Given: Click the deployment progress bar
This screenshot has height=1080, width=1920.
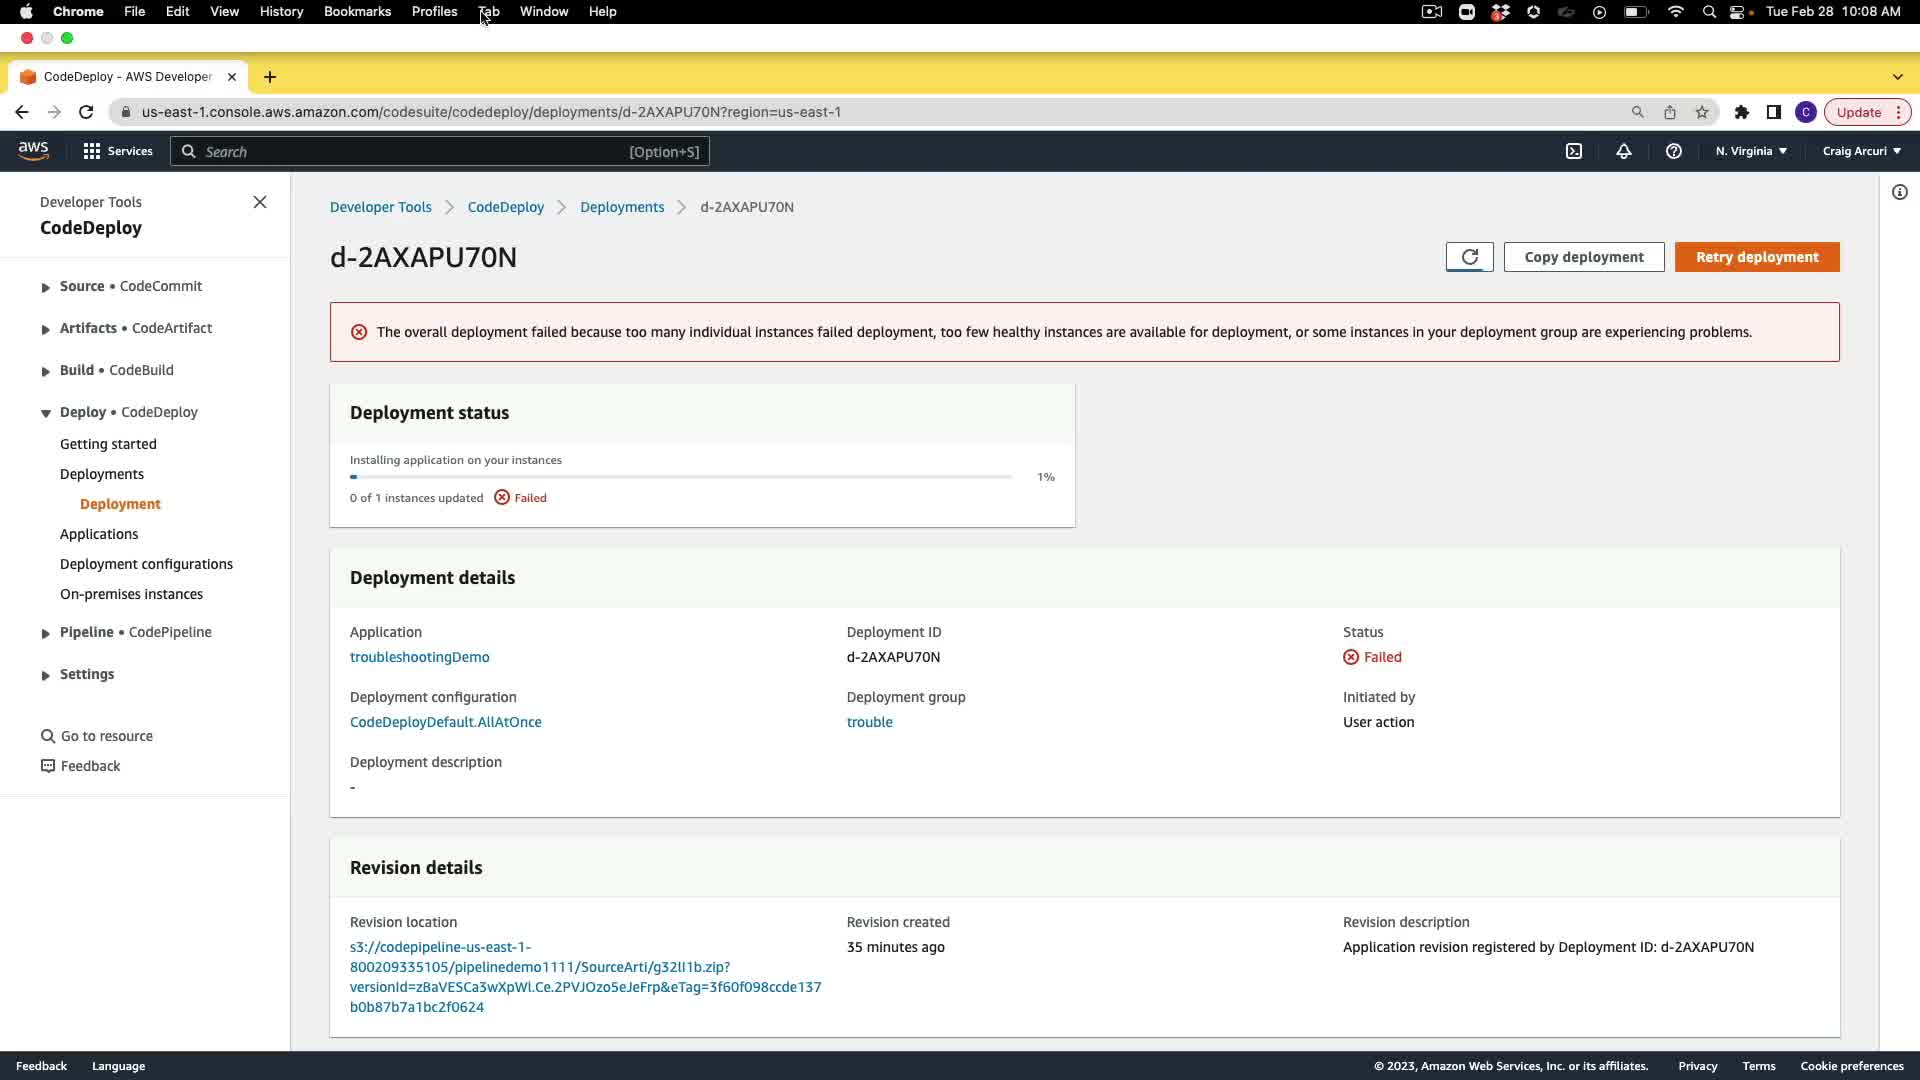Looking at the screenshot, I should (x=680, y=477).
